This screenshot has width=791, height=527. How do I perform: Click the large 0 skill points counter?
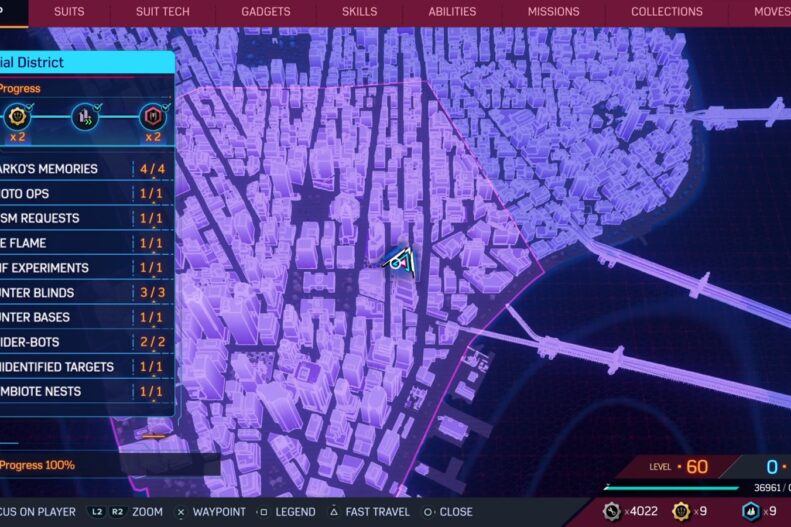tap(772, 467)
